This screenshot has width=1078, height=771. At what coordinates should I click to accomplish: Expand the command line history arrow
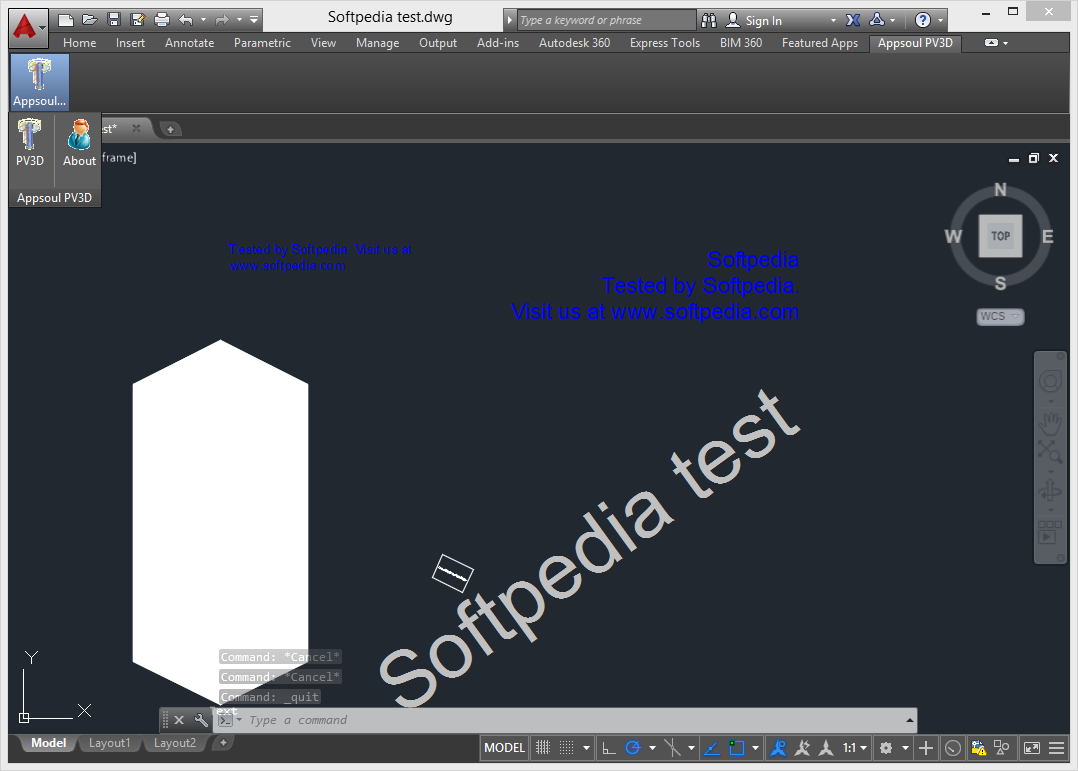pyautogui.click(x=910, y=720)
